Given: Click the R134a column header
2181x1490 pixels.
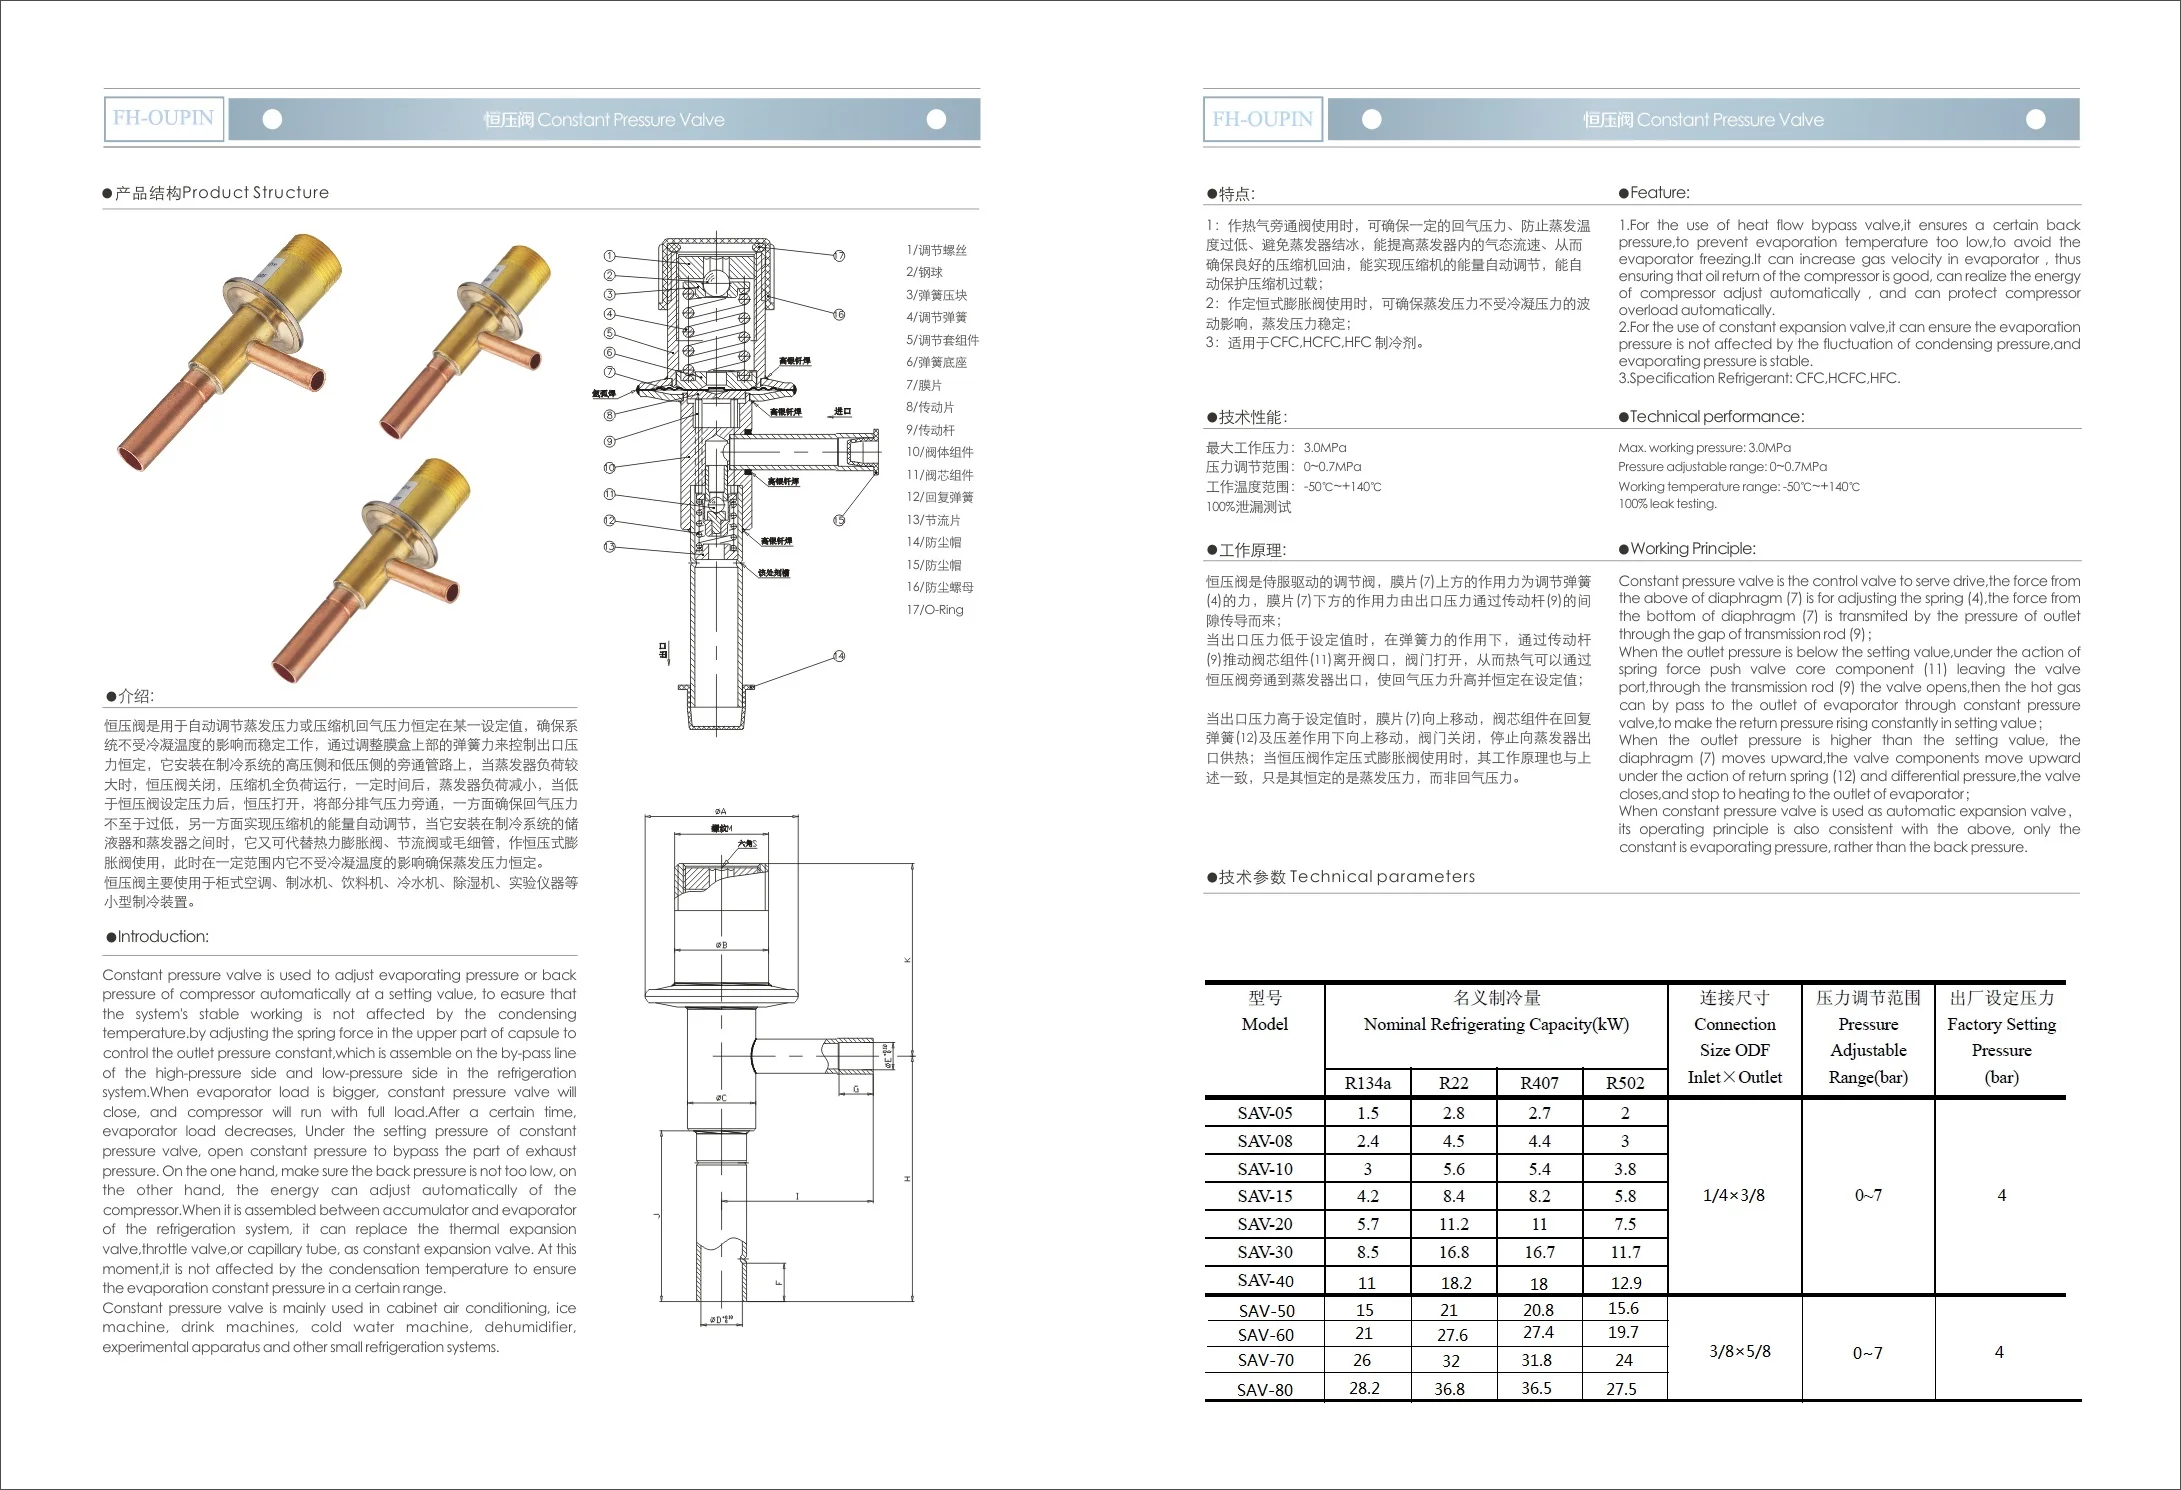Looking at the screenshot, I should (1367, 1083).
